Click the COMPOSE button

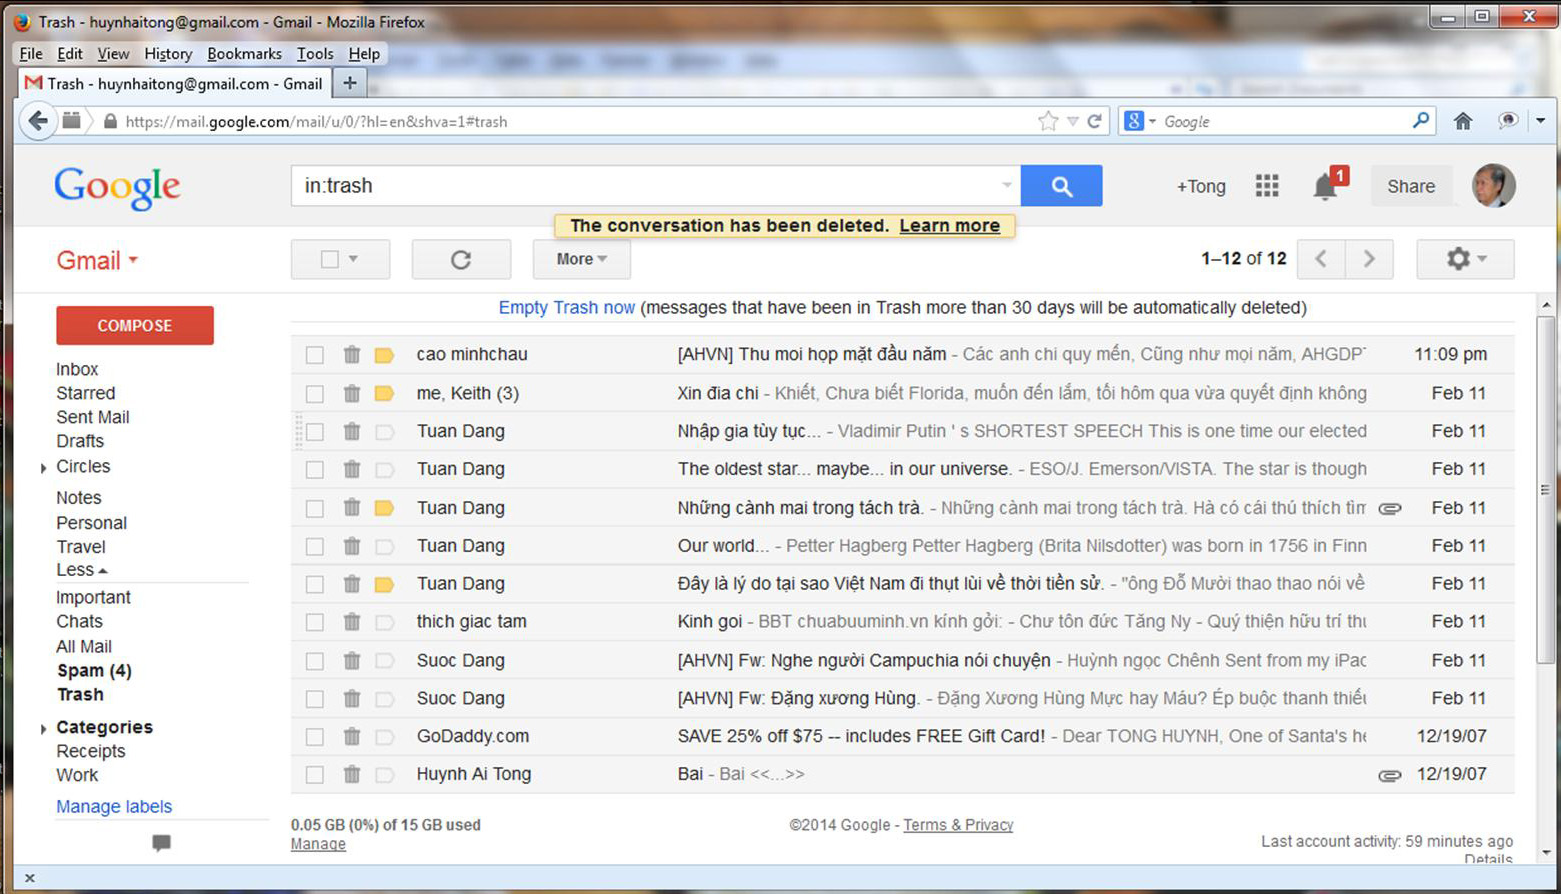point(135,325)
